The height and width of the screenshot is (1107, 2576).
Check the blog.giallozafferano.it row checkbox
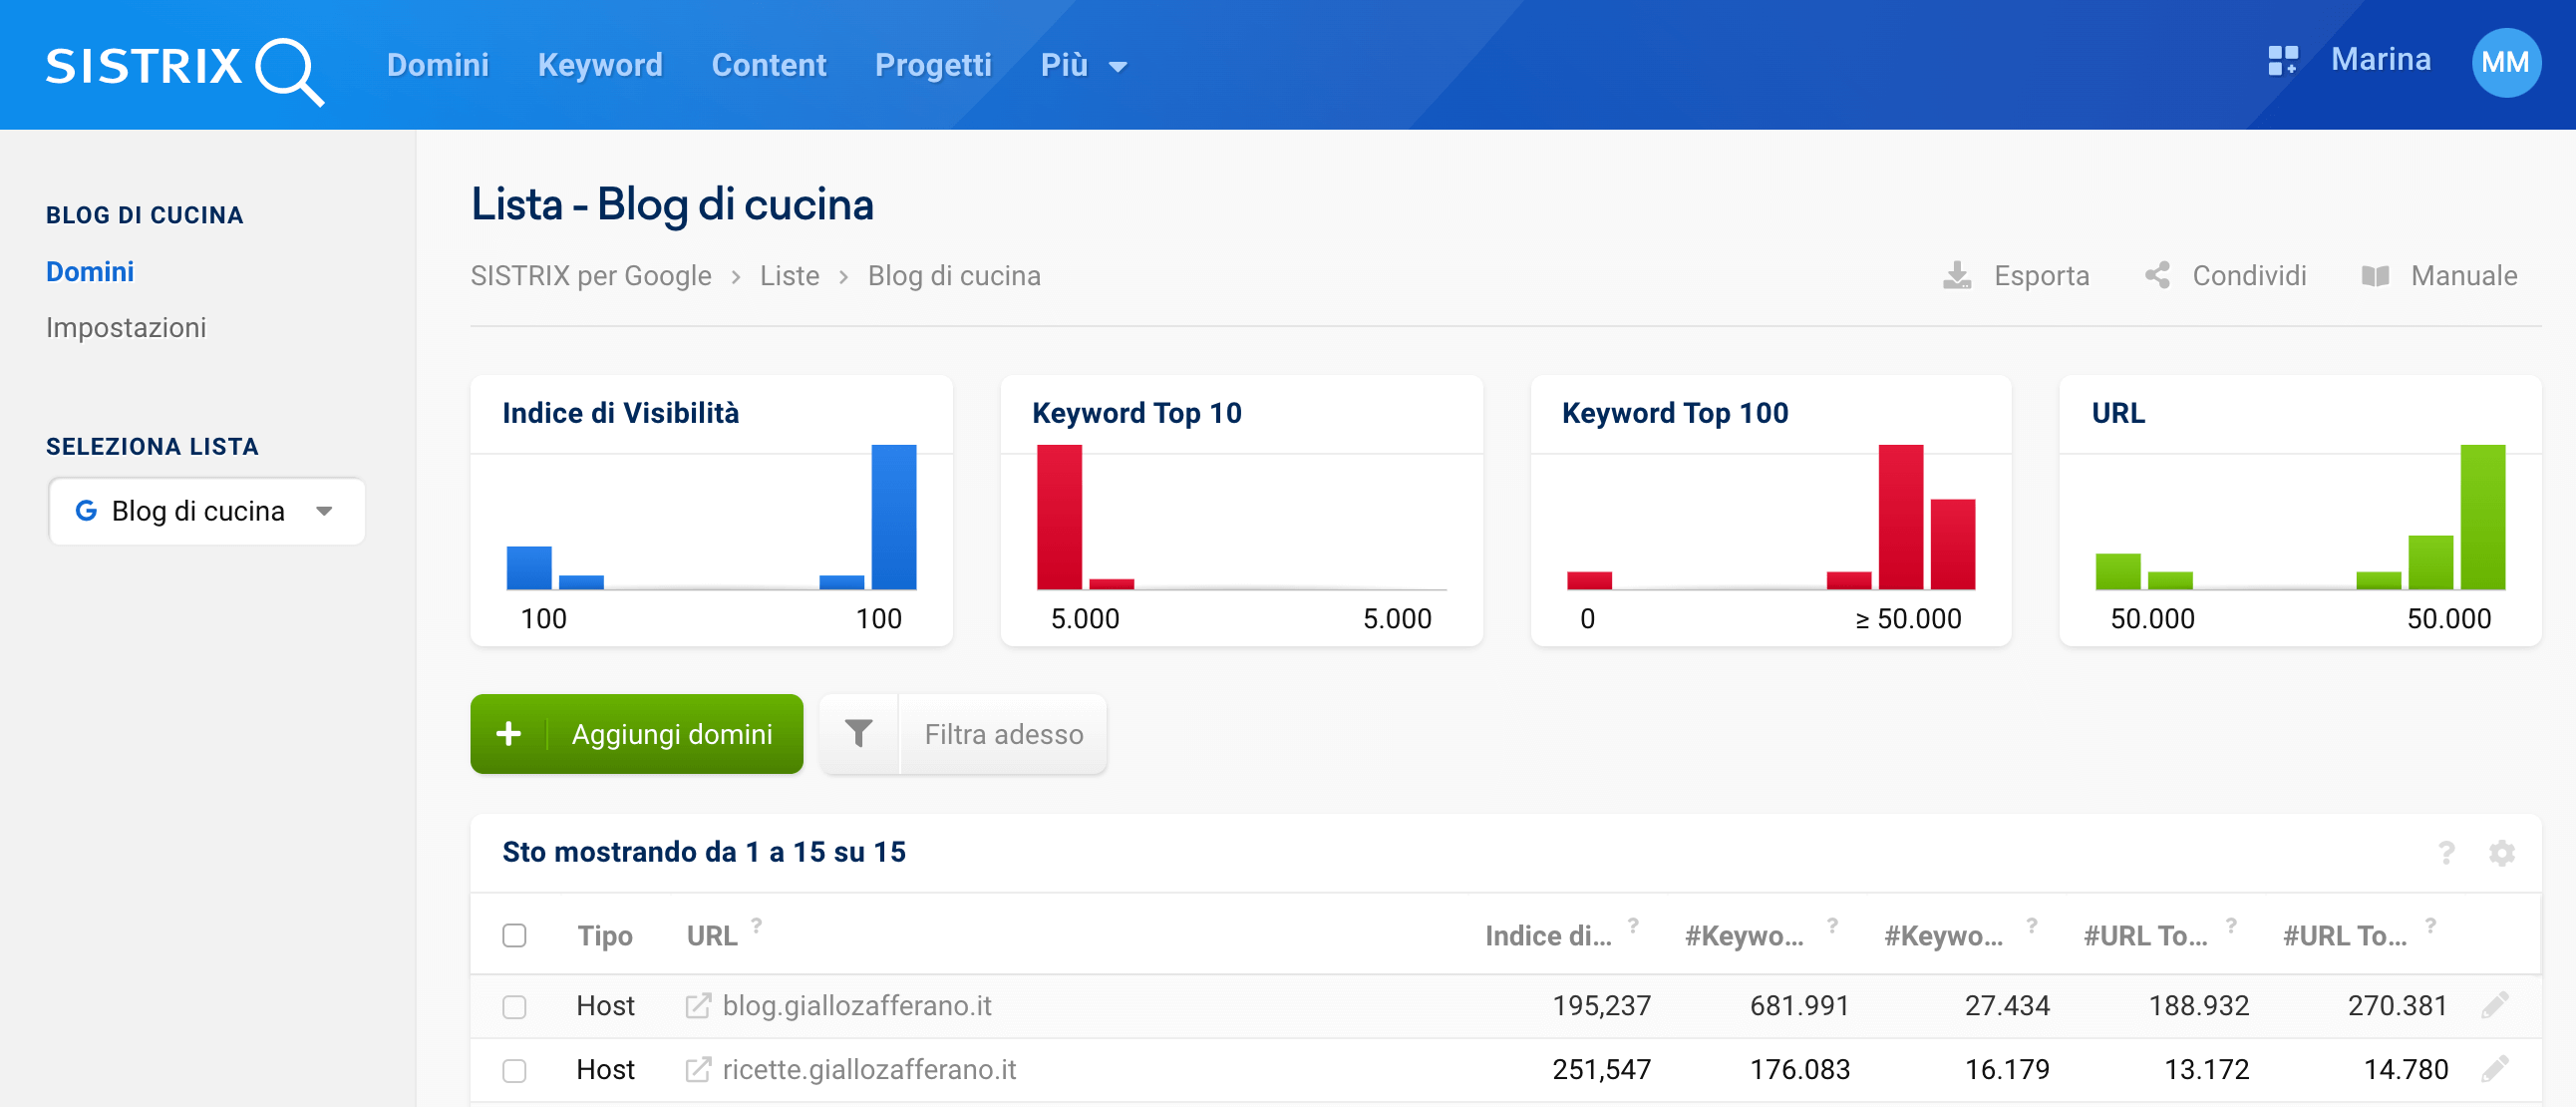[x=514, y=1006]
